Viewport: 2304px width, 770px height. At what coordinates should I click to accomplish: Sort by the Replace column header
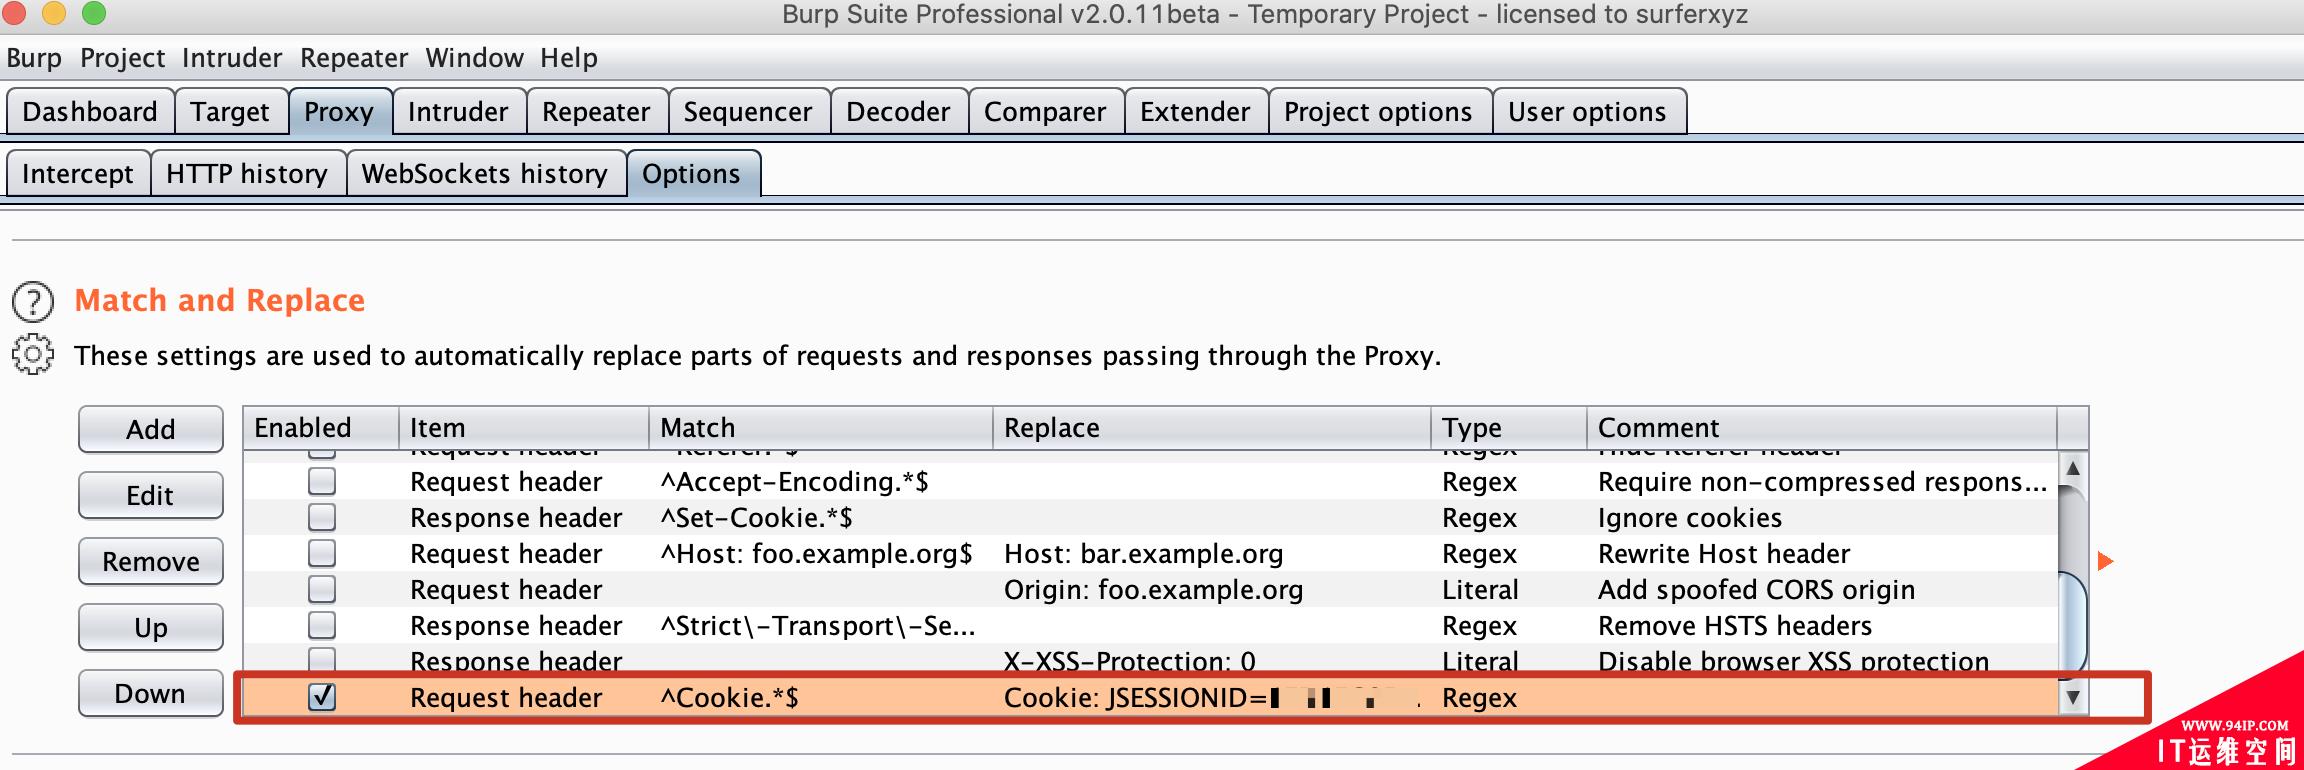[x=1211, y=428]
